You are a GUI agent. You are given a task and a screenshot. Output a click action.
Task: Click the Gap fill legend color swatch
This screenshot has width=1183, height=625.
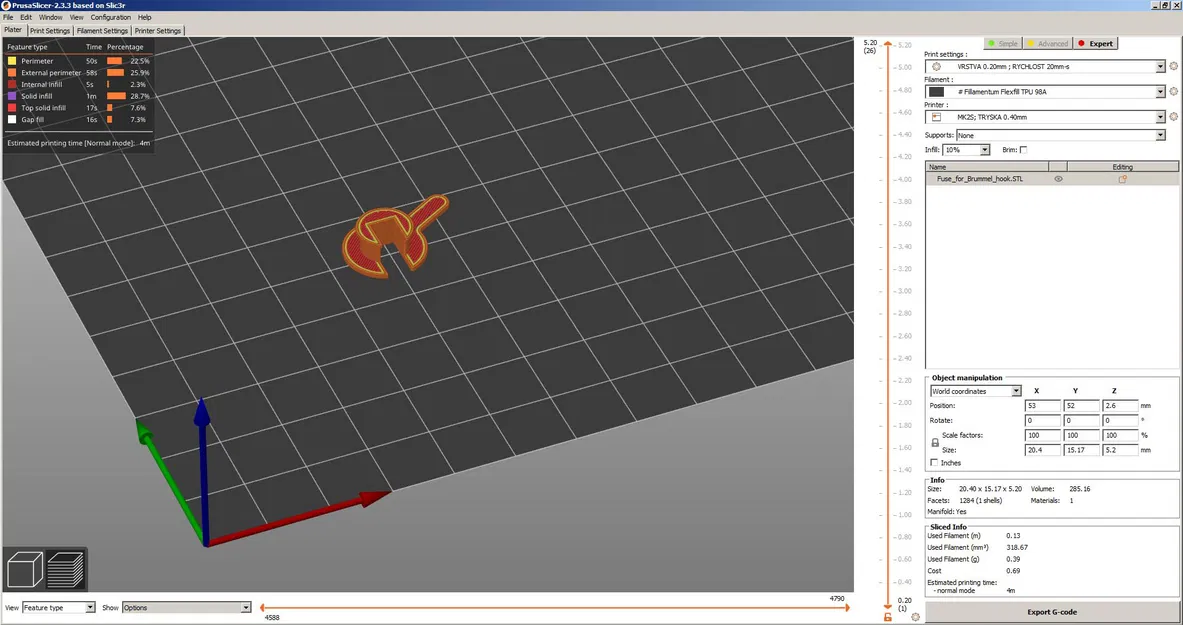12,119
